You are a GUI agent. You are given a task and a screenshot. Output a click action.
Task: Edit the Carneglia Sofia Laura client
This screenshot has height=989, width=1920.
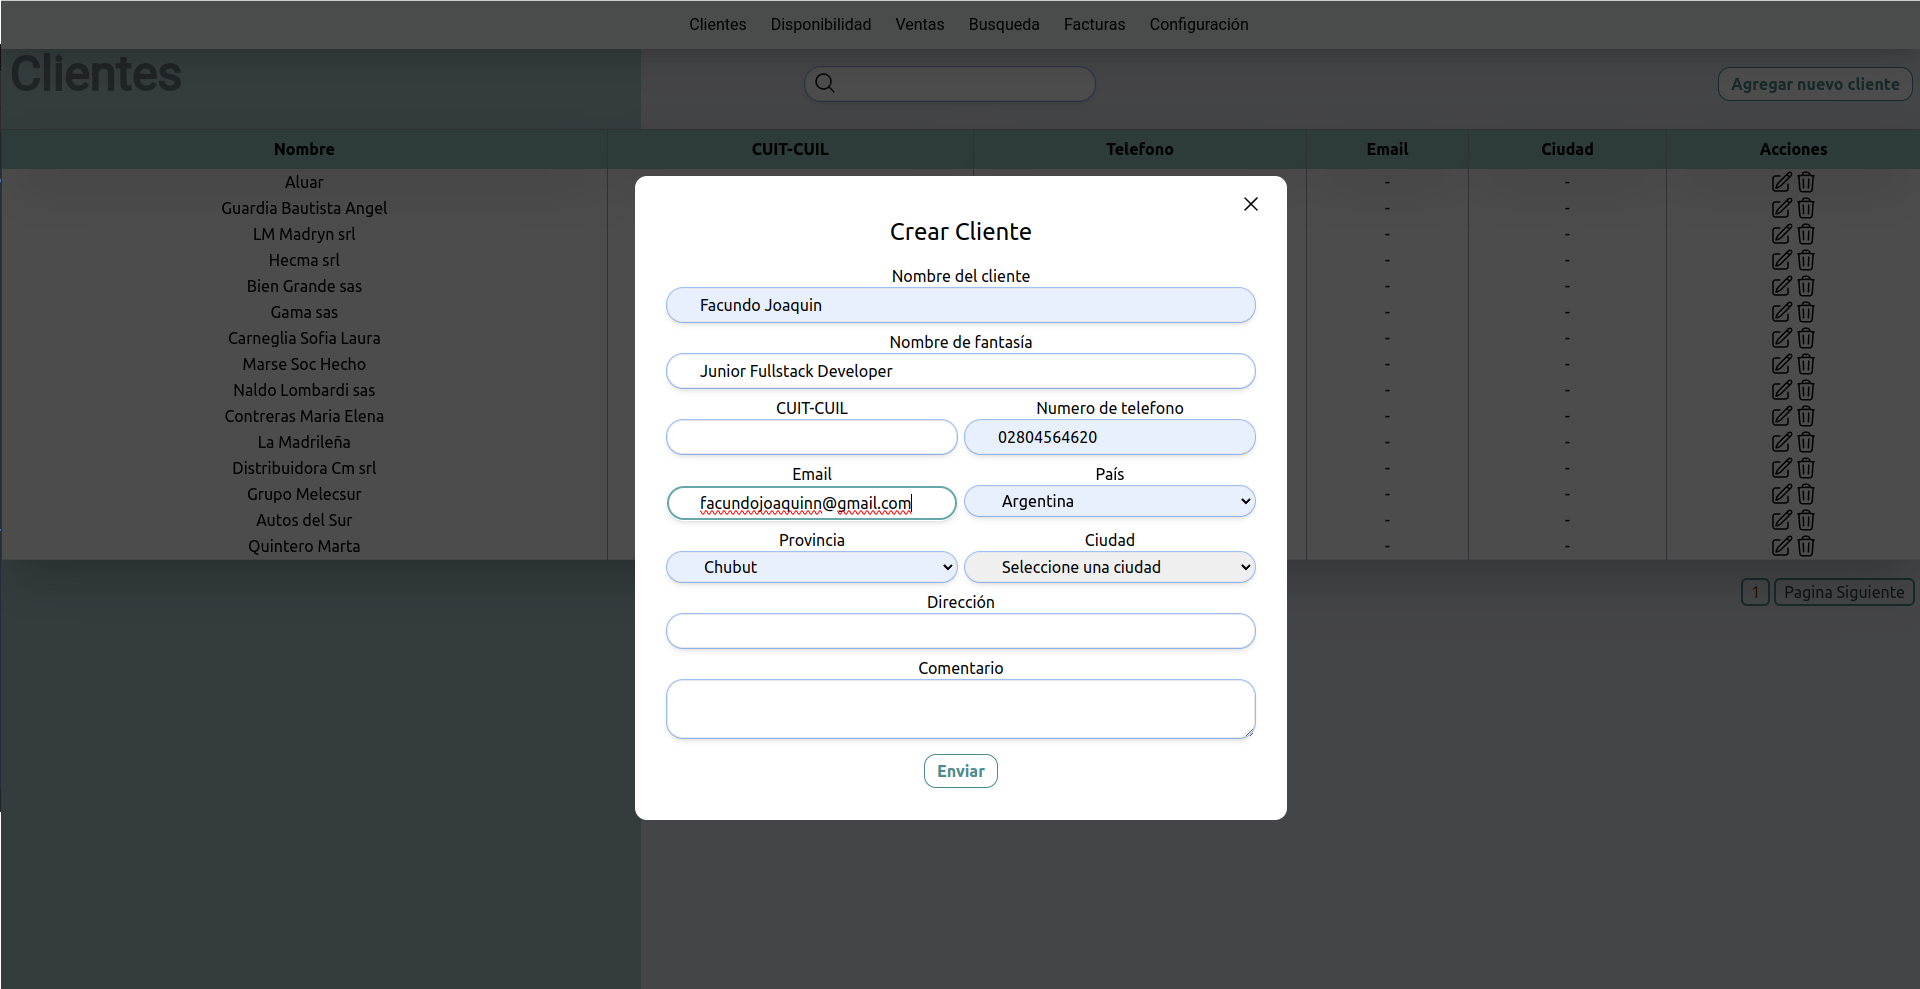1781,338
